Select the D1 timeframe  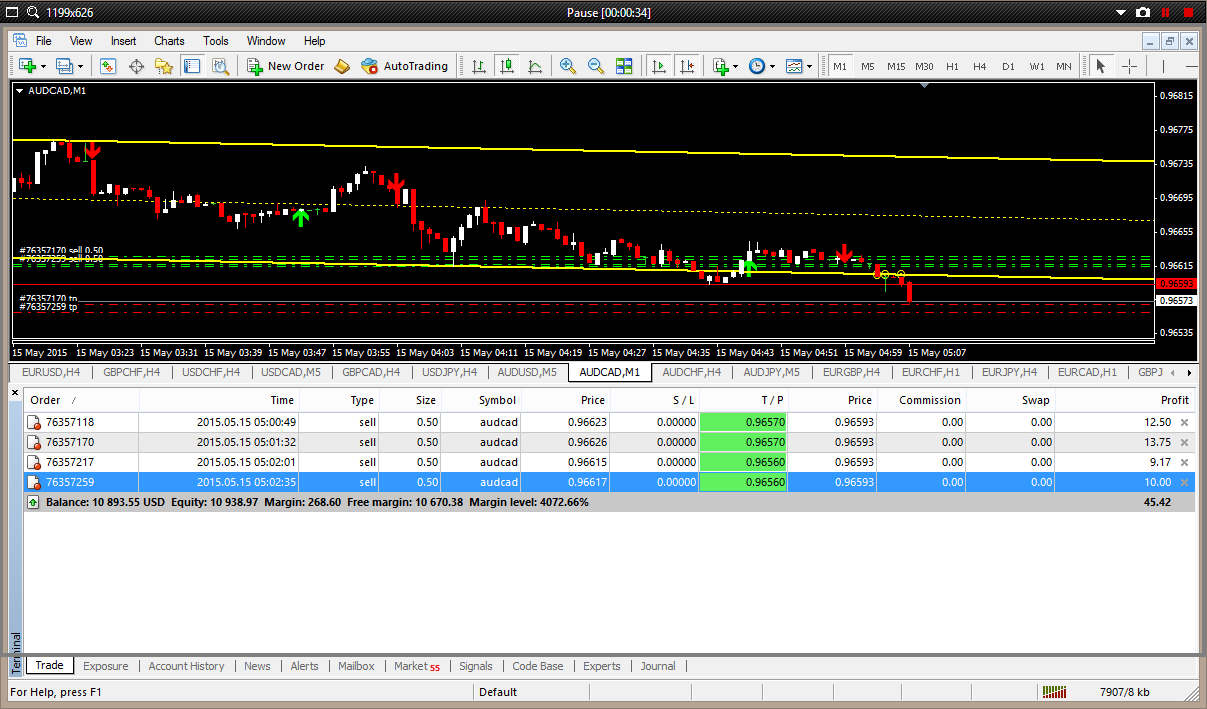pyautogui.click(x=1008, y=66)
